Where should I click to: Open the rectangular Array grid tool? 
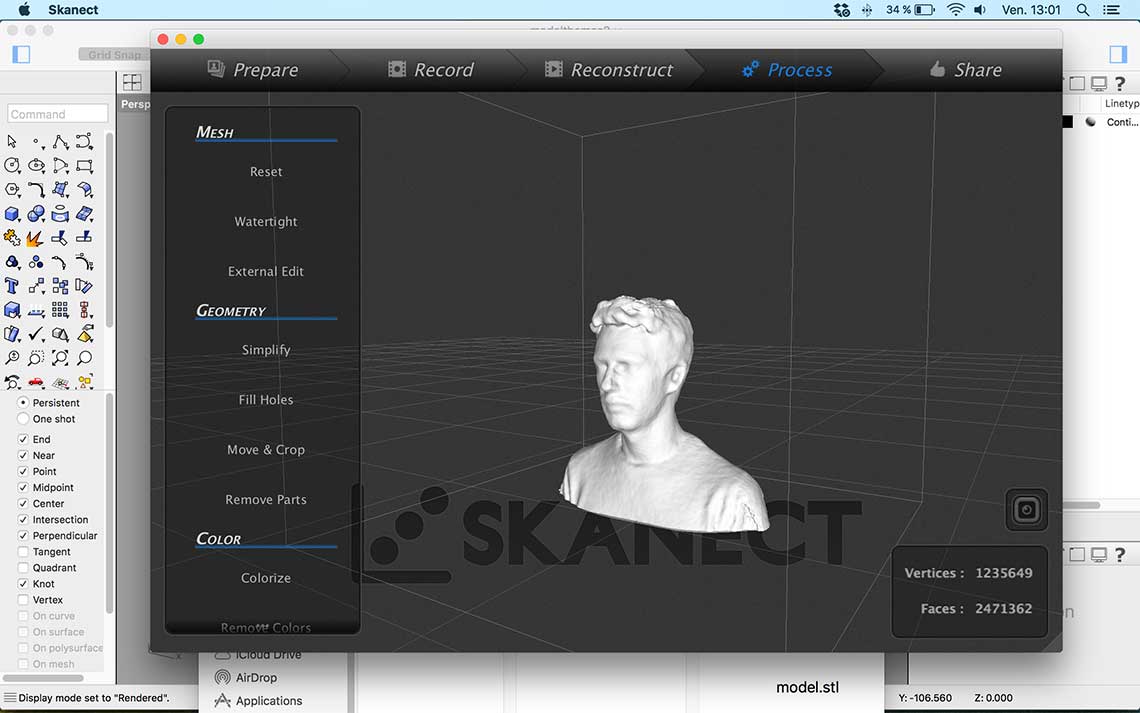60,310
